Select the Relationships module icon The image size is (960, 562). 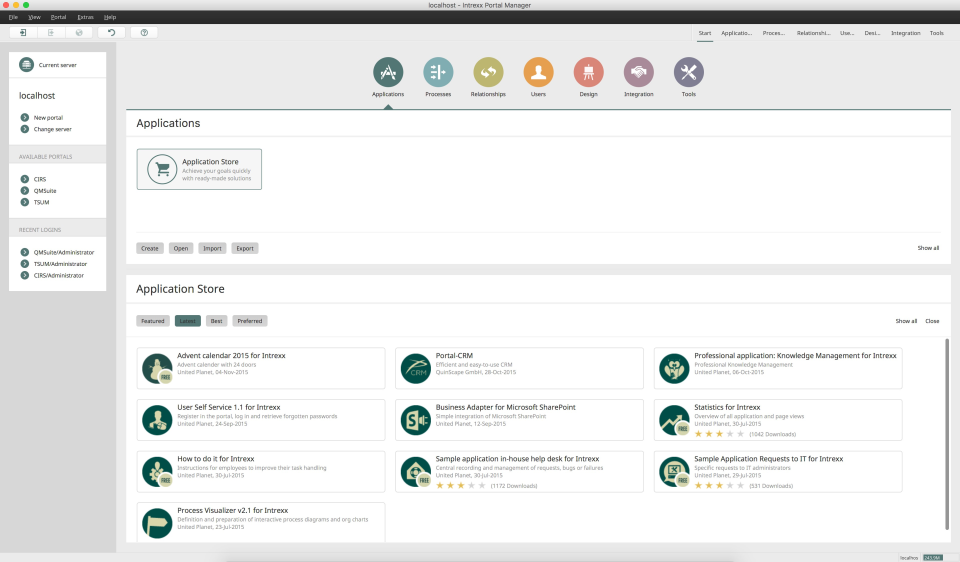[x=488, y=72]
